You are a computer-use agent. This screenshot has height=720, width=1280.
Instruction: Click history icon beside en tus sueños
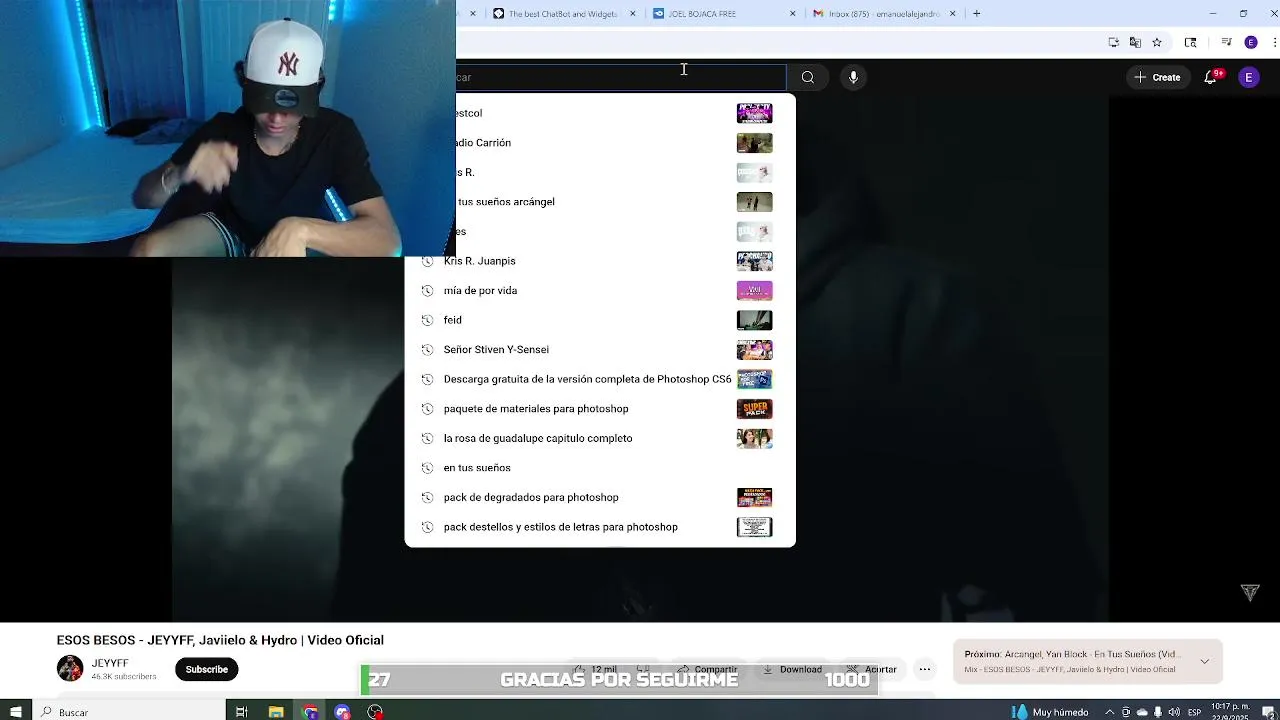(x=427, y=467)
